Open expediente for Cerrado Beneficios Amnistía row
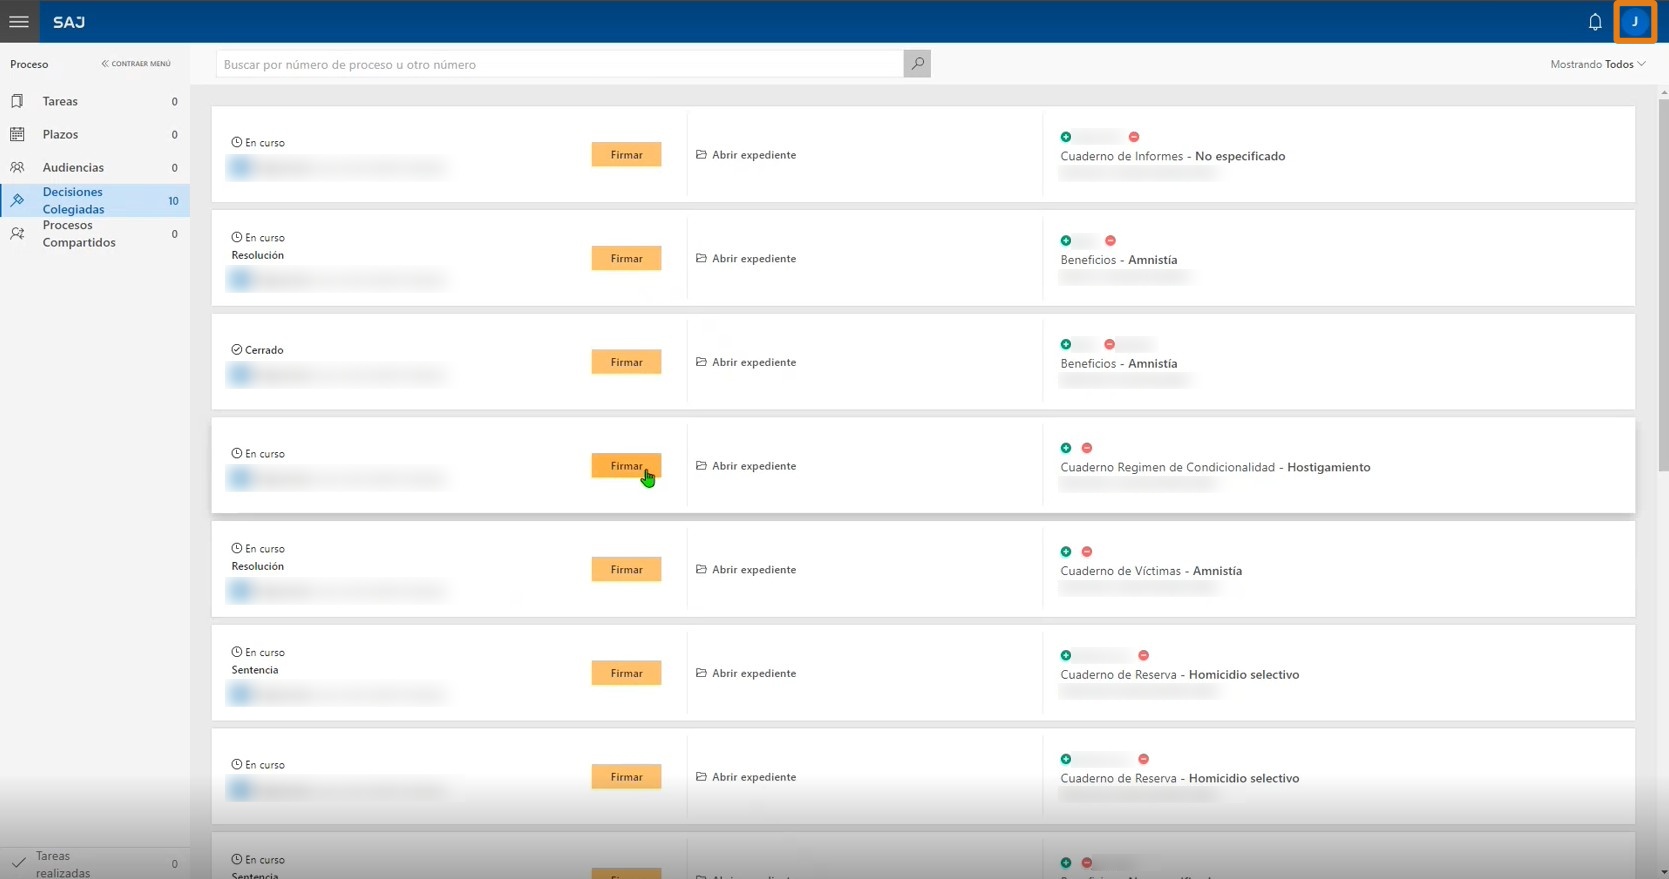The height and width of the screenshot is (879, 1669). [746, 362]
